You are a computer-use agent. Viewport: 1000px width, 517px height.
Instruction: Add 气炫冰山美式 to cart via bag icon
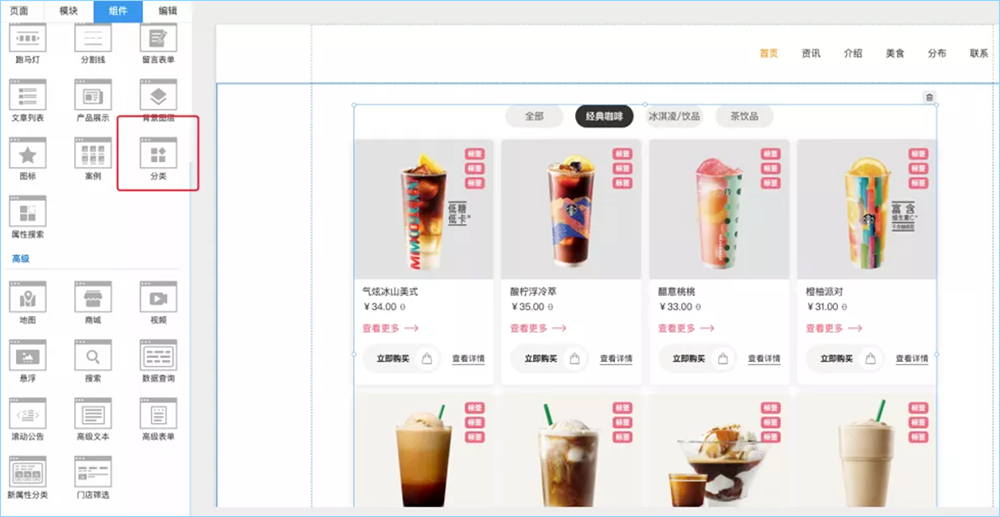[427, 359]
